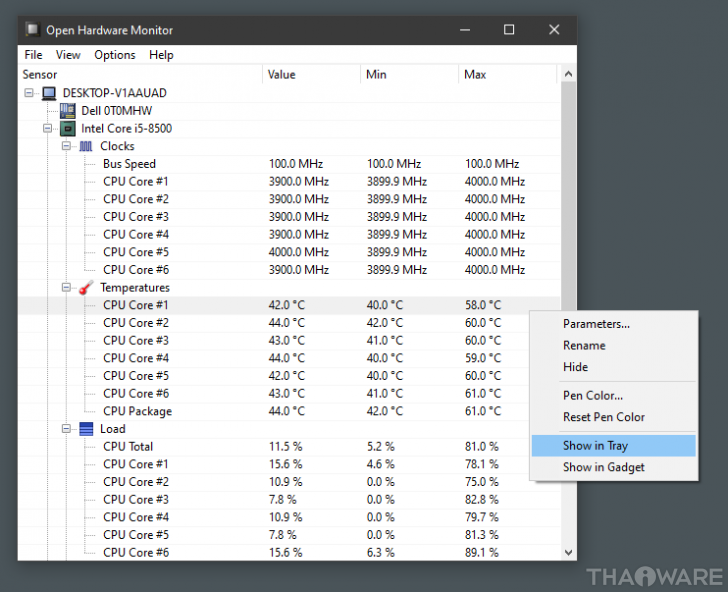
Task: Collapse the Intel Core i5-8500 node
Action: [x=47, y=128]
